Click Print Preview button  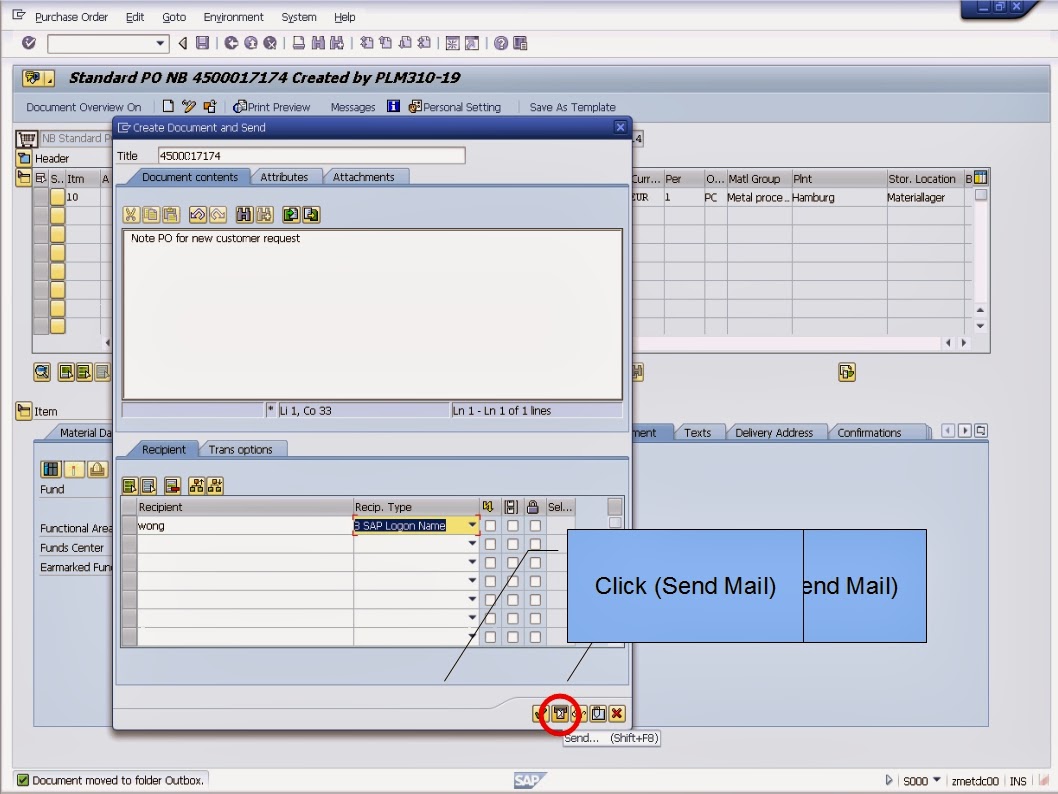coord(271,107)
